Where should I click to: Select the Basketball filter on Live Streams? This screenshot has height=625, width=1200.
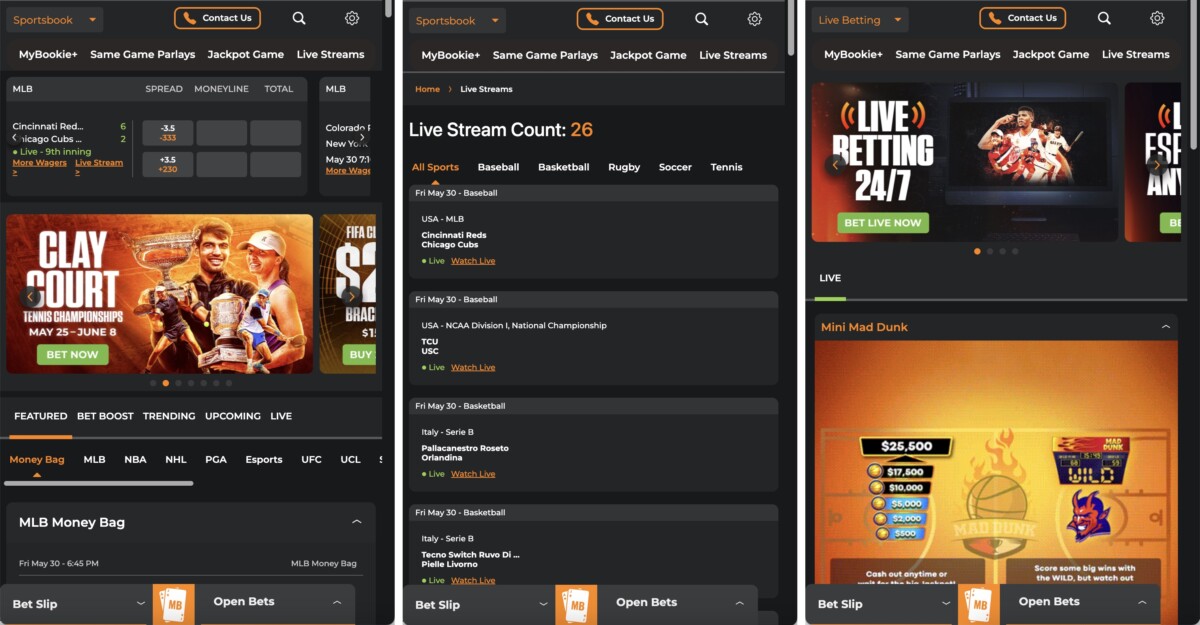pyautogui.click(x=564, y=167)
